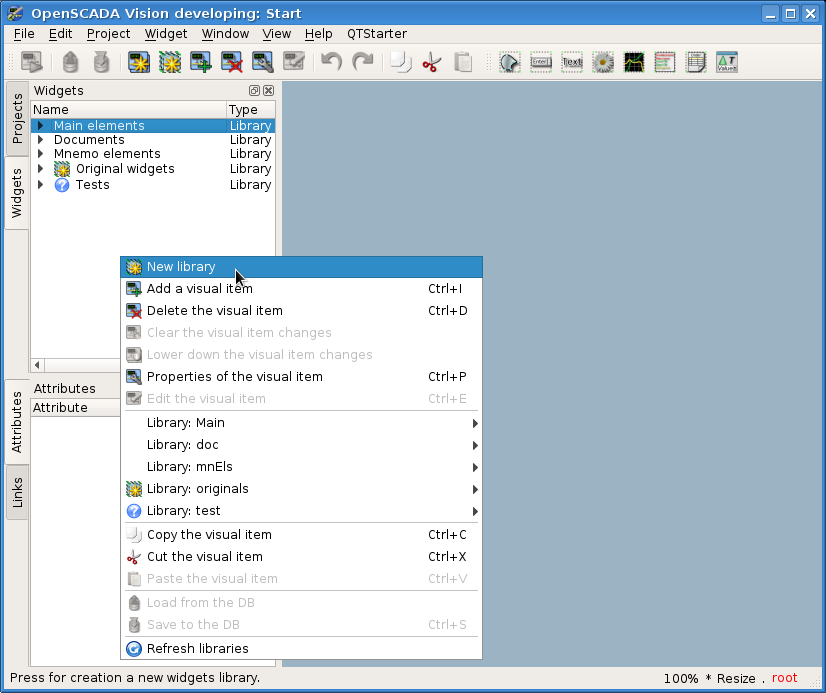The height and width of the screenshot is (693, 826).
Task: Click the 'root' user in status bar
Action: click(784, 678)
